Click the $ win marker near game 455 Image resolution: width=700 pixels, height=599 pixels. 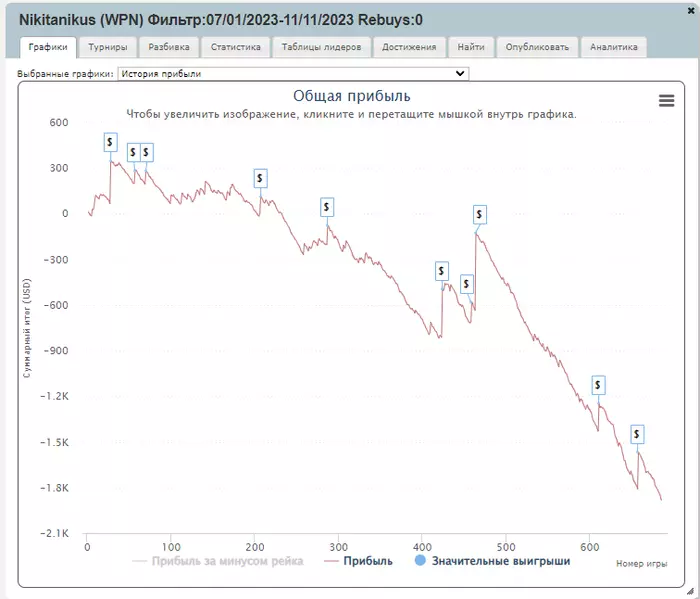(x=467, y=284)
